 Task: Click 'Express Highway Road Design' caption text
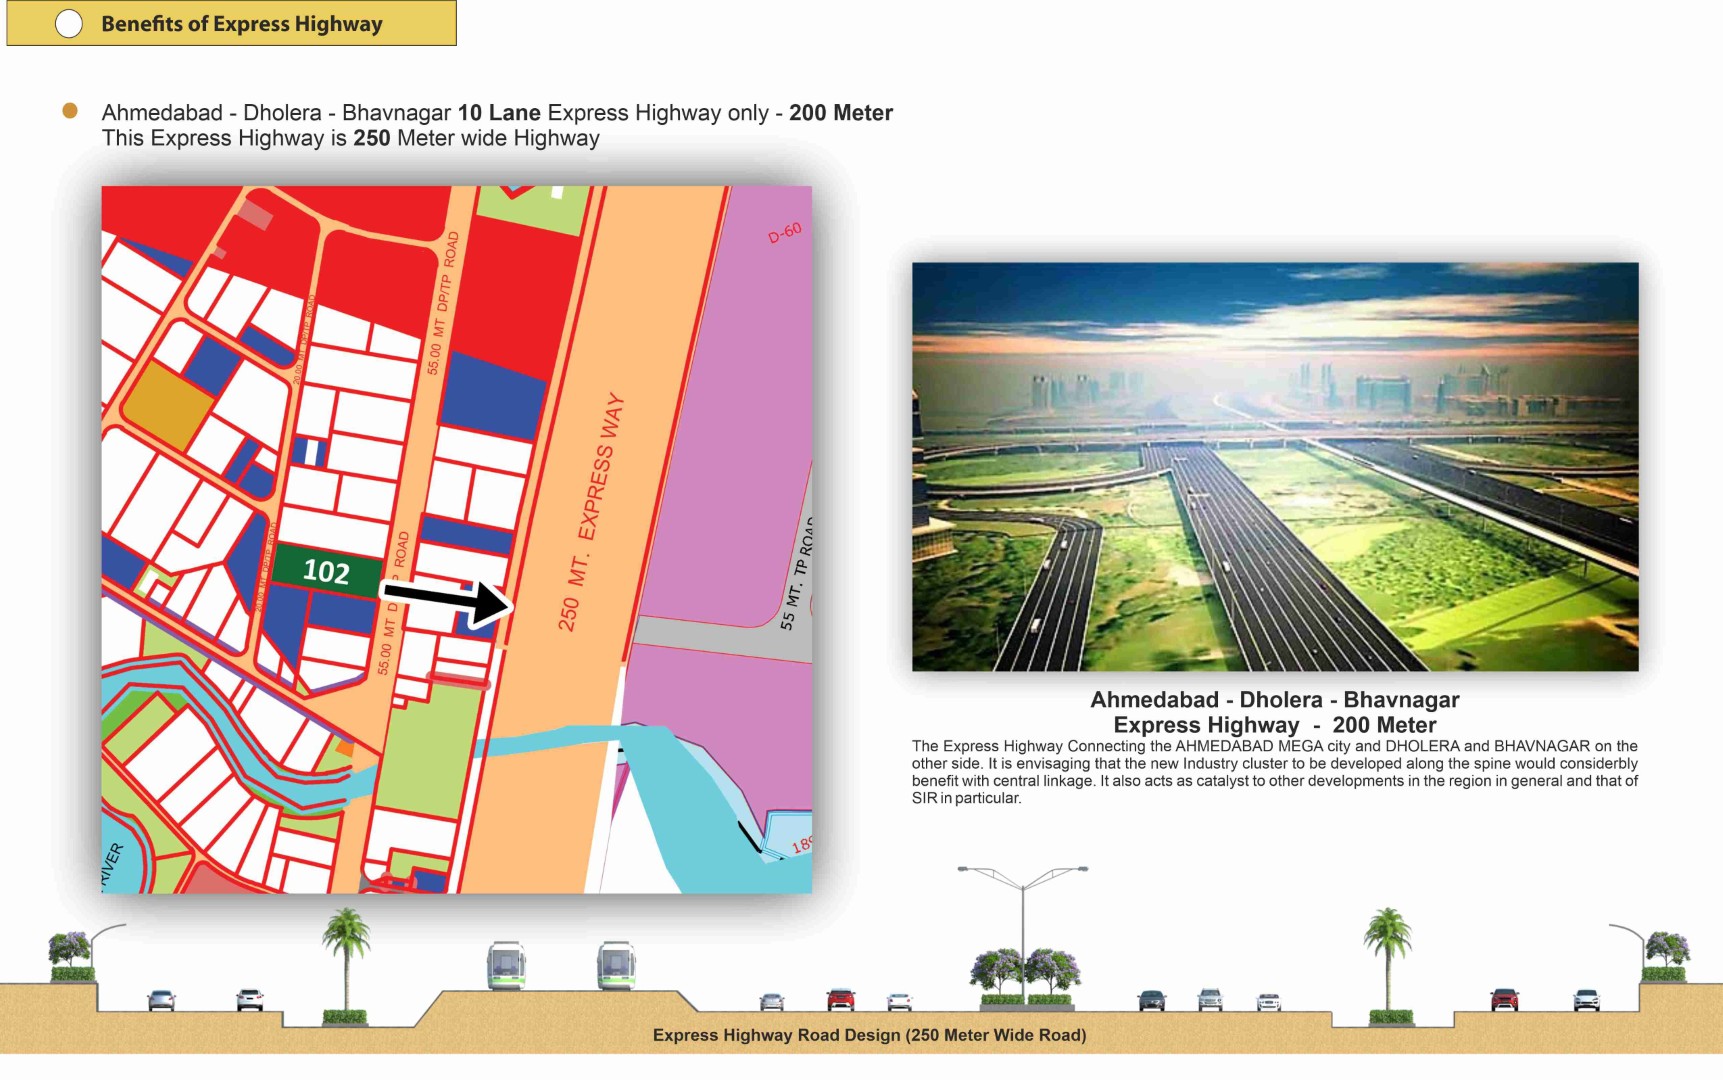[x=869, y=1035]
